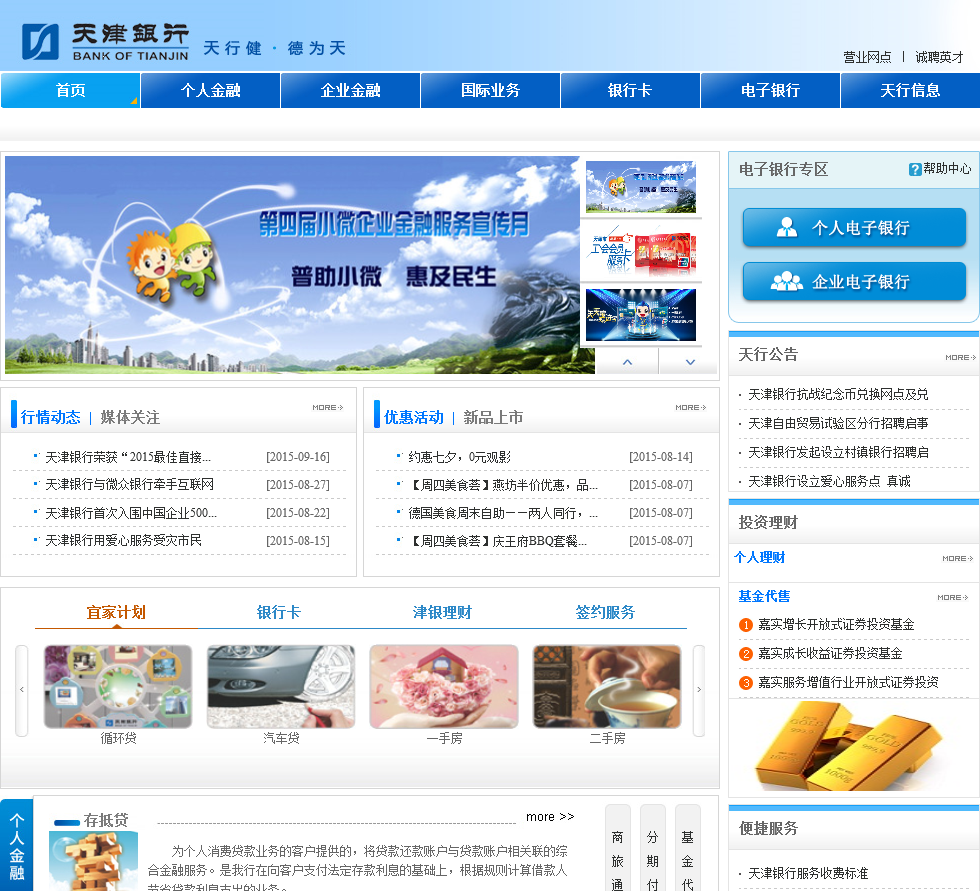The width and height of the screenshot is (980, 891).
Task: Open notice 天津自由贸易试验区分行招聘启事
Action: (838, 423)
